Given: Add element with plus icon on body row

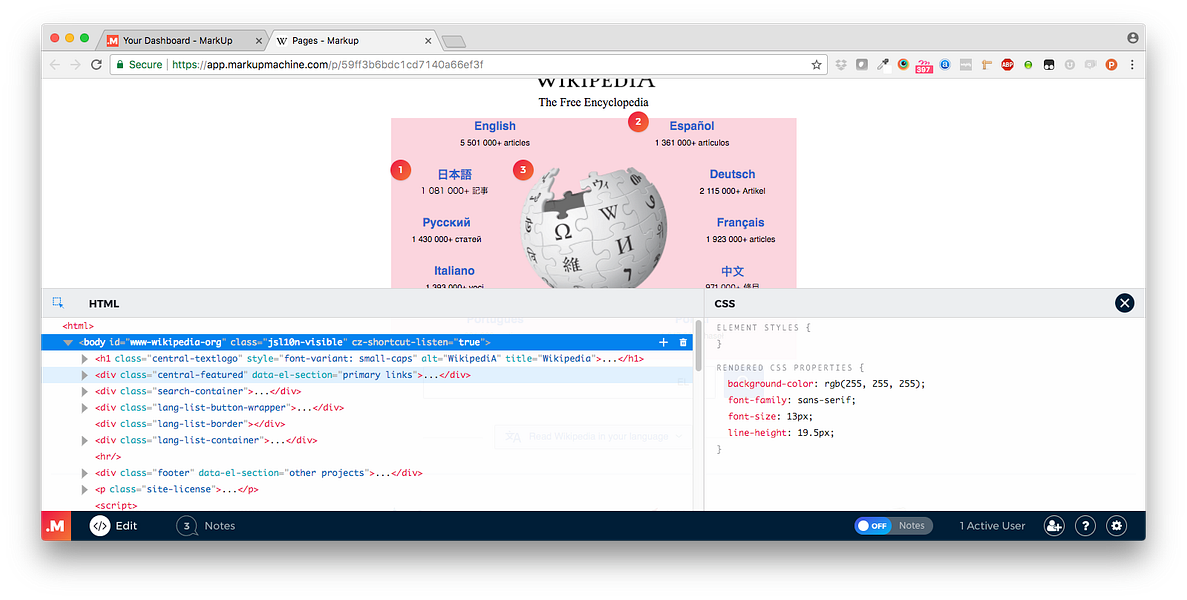Looking at the screenshot, I should (663, 342).
